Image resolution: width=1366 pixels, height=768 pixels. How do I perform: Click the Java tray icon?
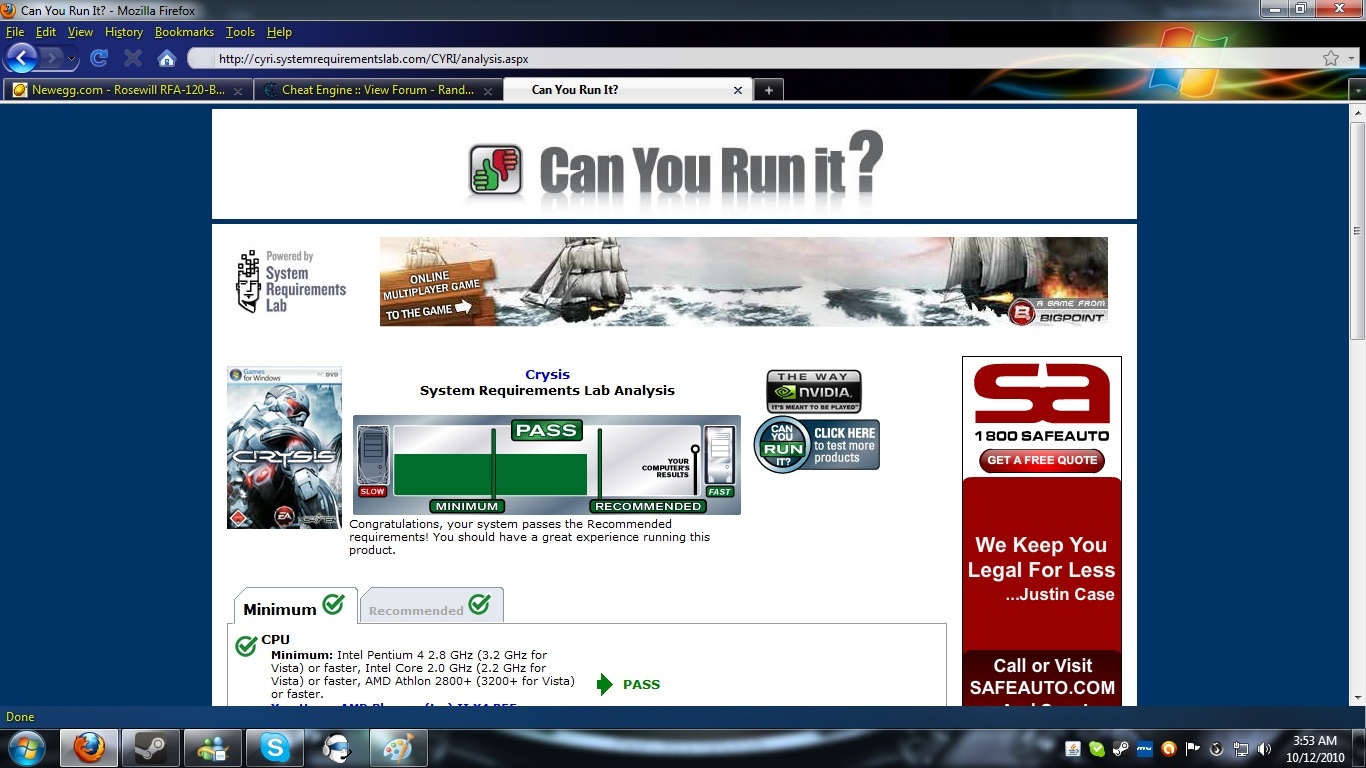tap(1073, 748)
